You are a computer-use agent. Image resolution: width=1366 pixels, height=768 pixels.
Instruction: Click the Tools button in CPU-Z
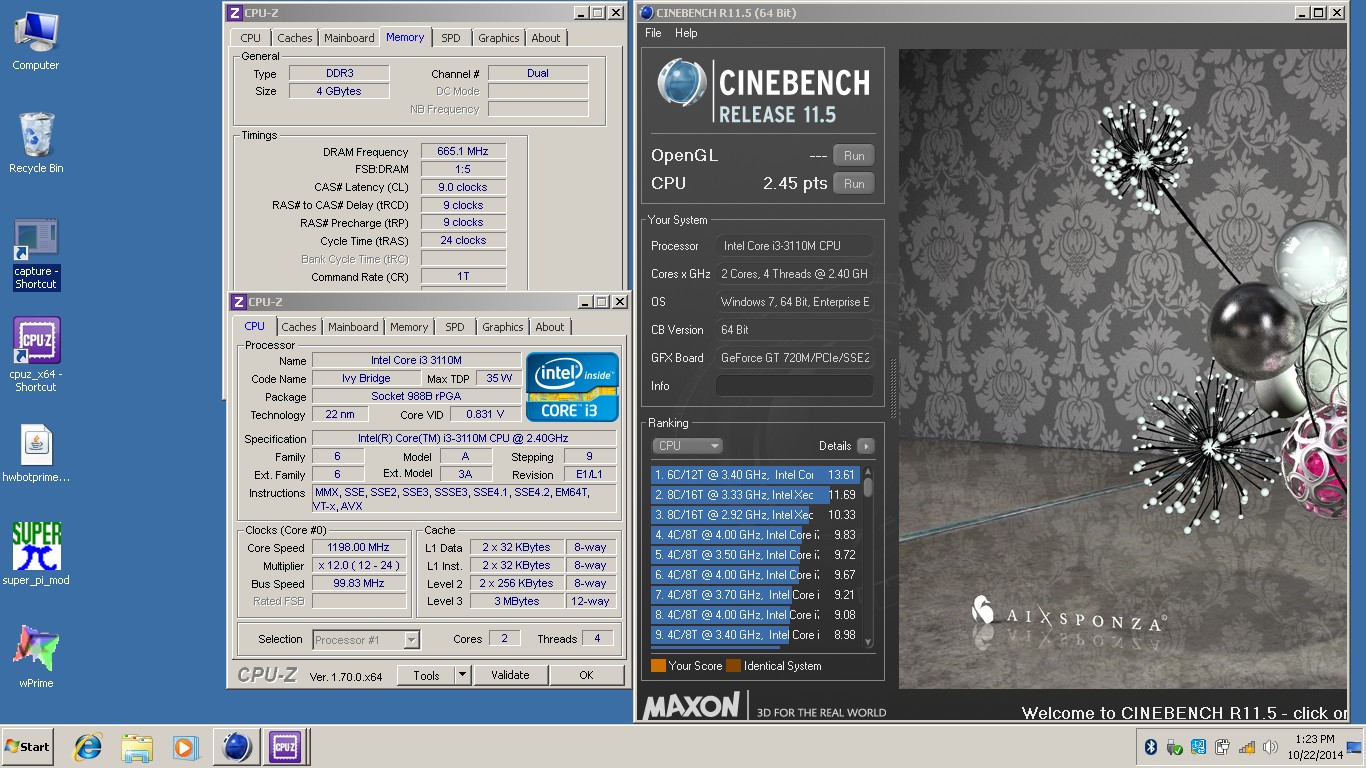pos(426,675)
